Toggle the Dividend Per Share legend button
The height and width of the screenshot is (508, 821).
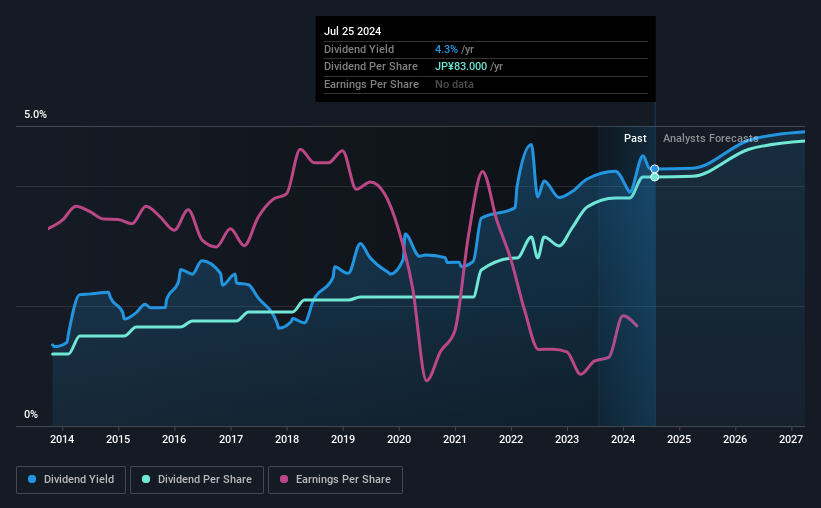coord(197,480)
